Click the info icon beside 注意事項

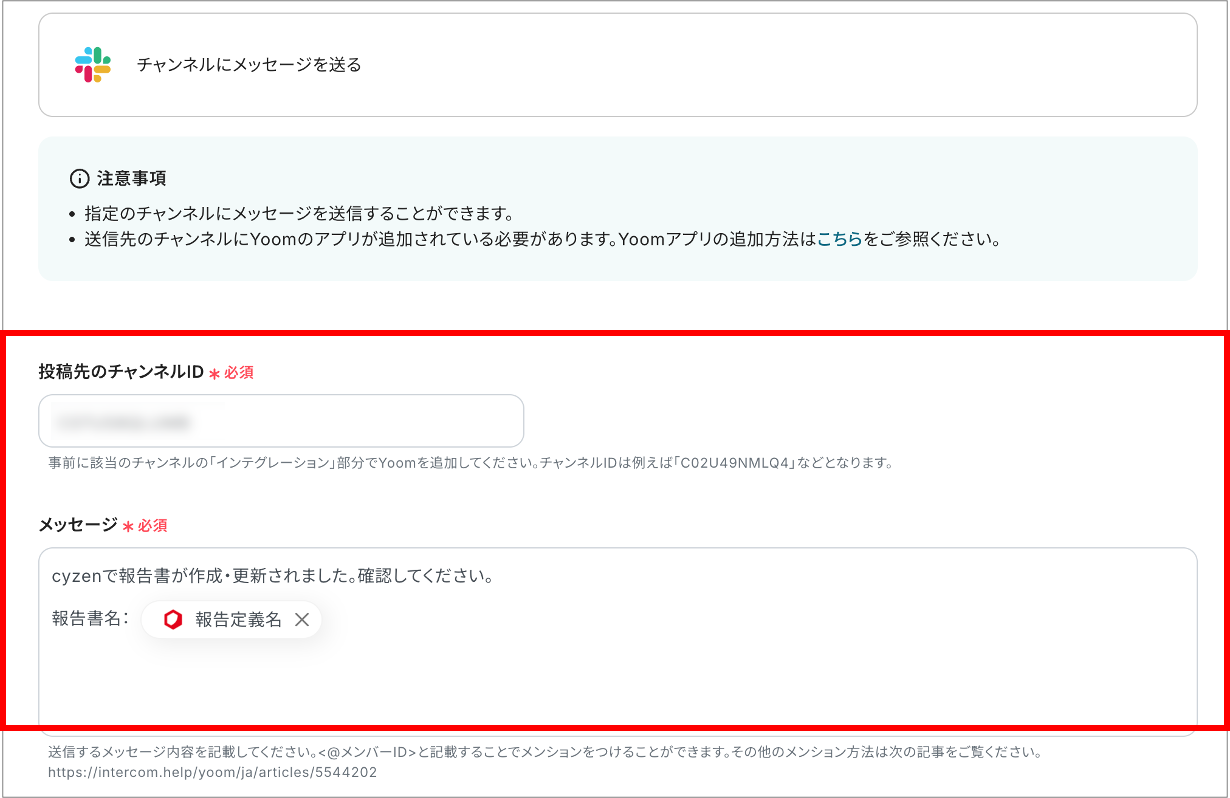click(x=79, y=179)
